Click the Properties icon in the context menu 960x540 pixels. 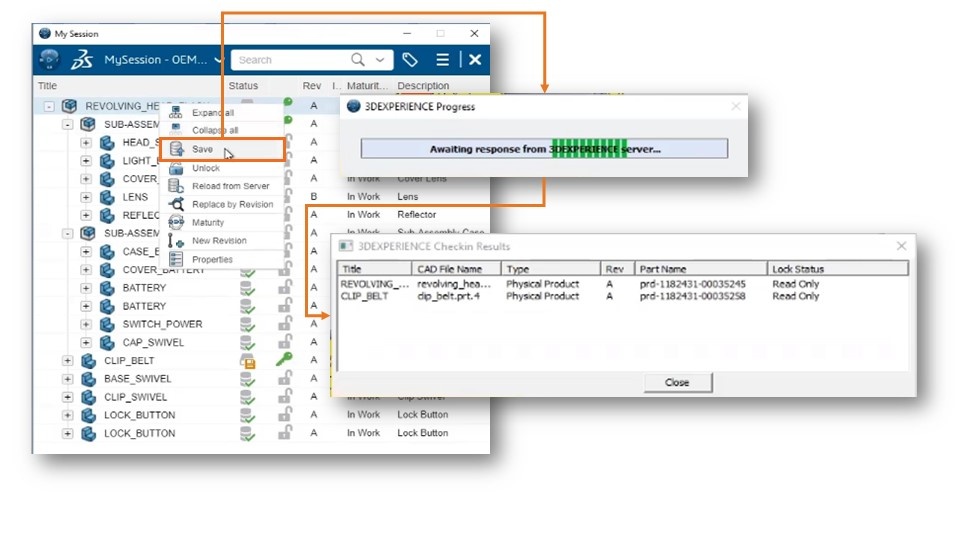[x=176, y=259]
